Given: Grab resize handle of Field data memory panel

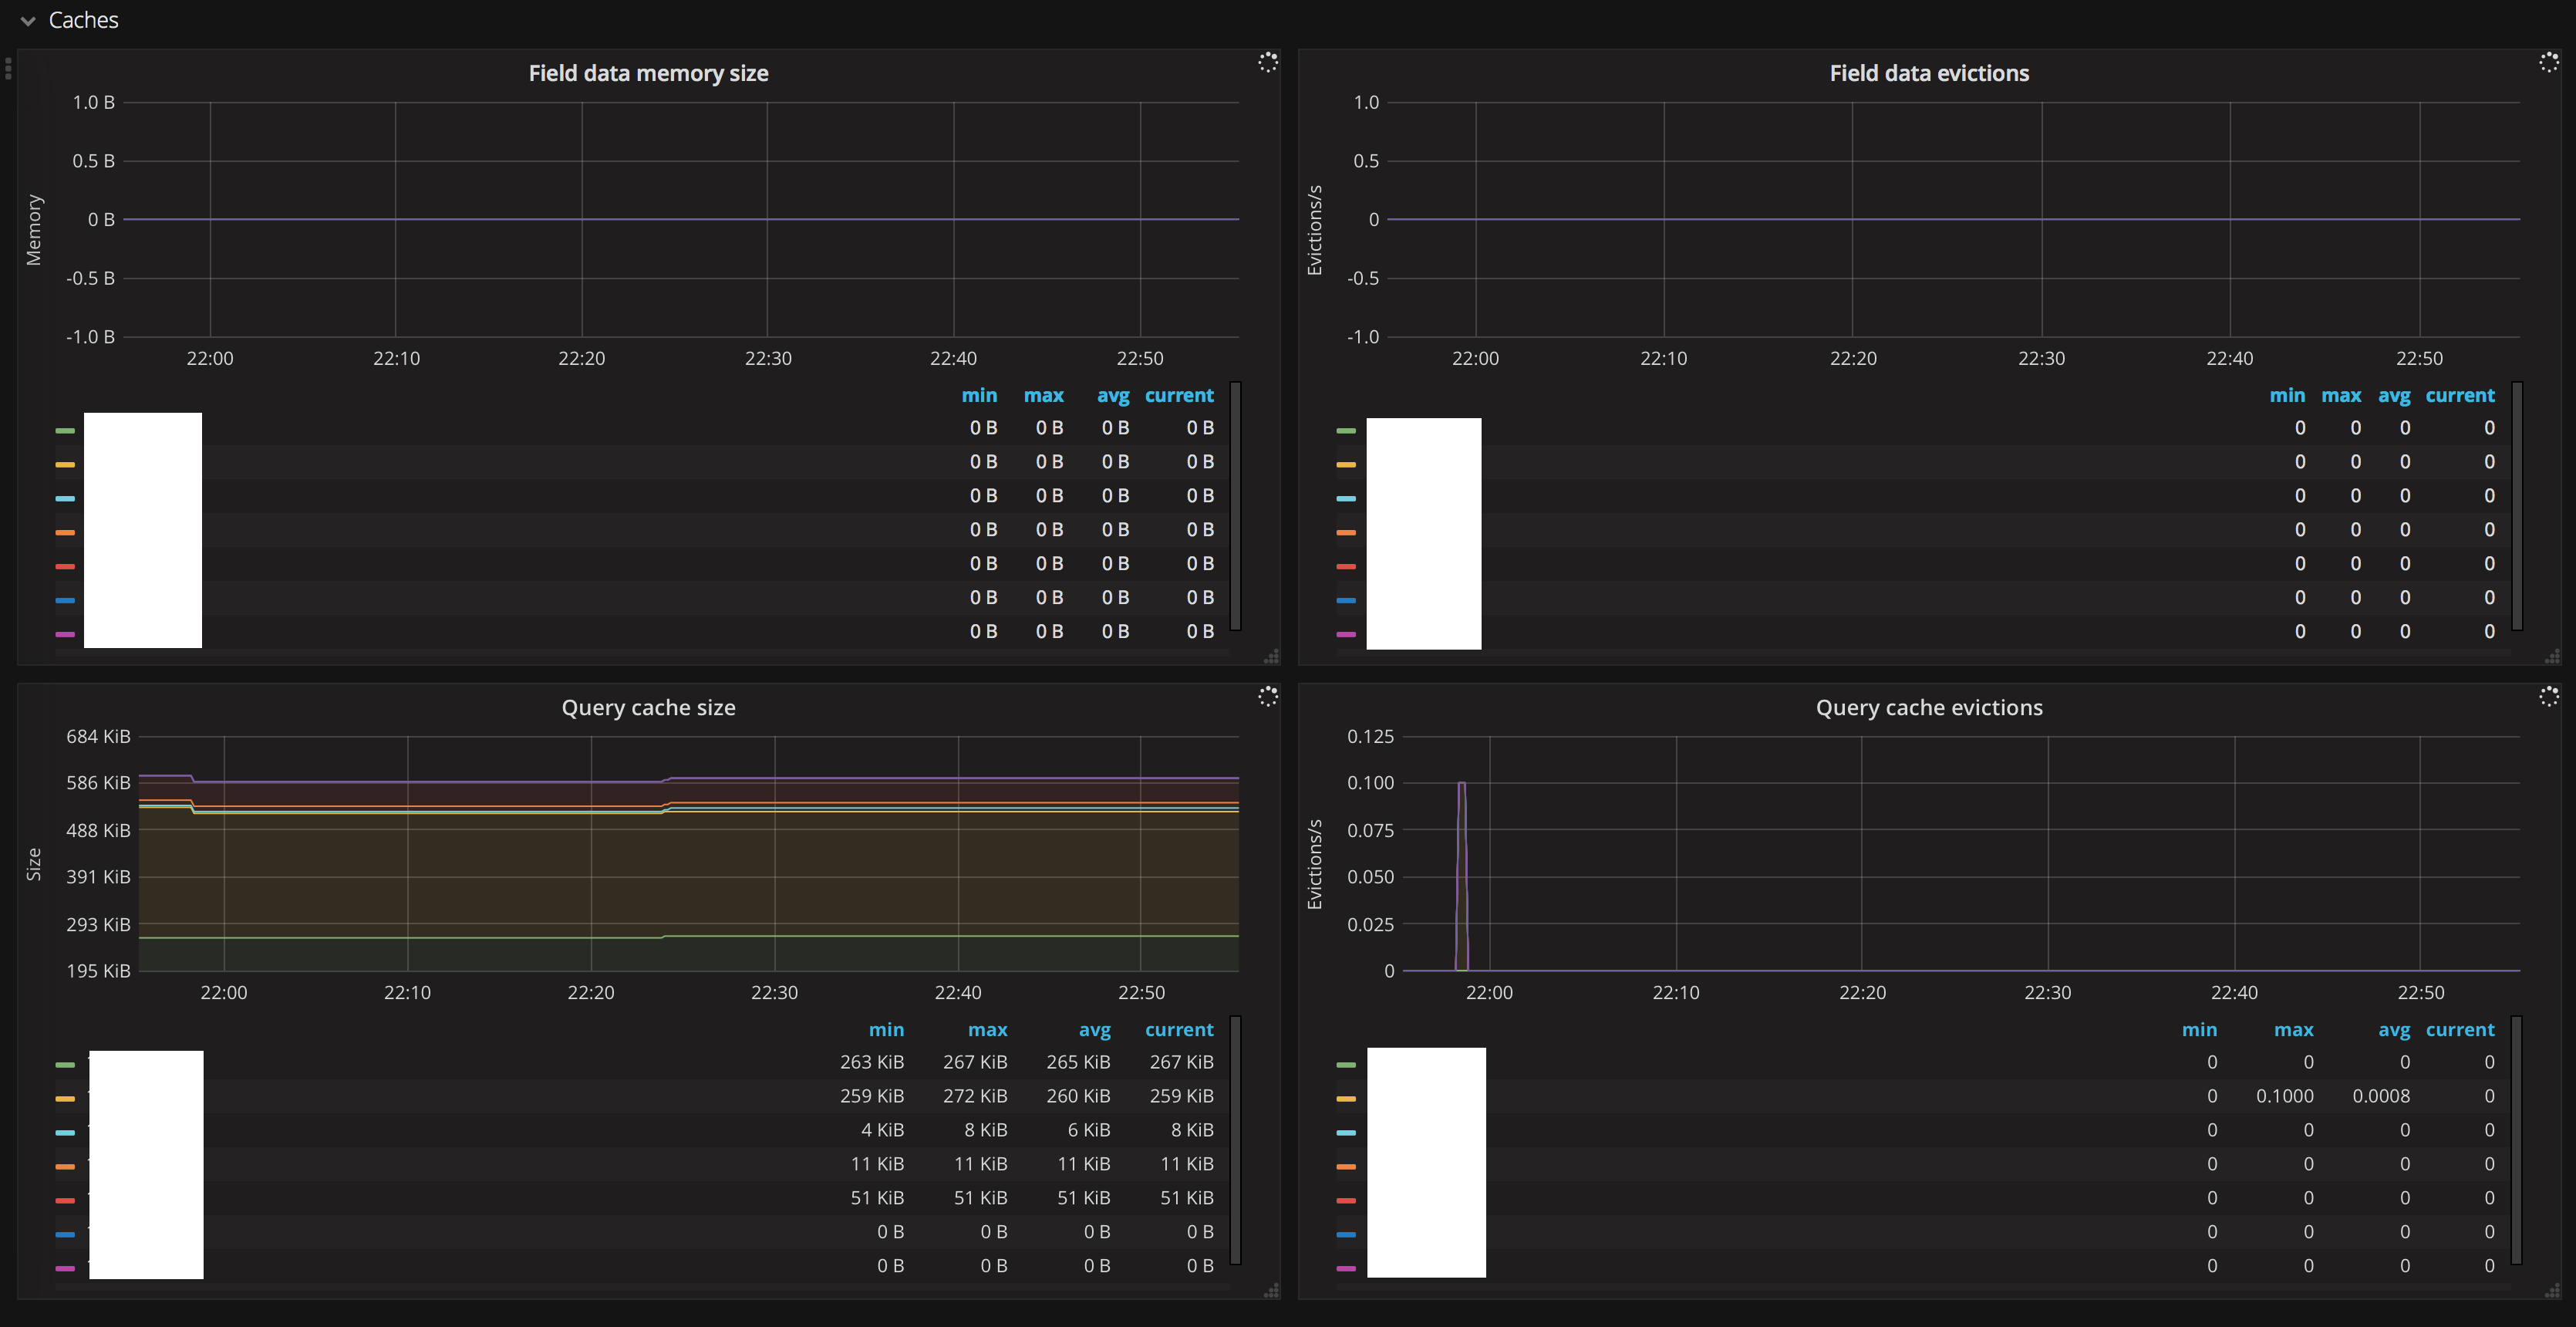Looking at the screenshot, I should tap(1271, 657).
